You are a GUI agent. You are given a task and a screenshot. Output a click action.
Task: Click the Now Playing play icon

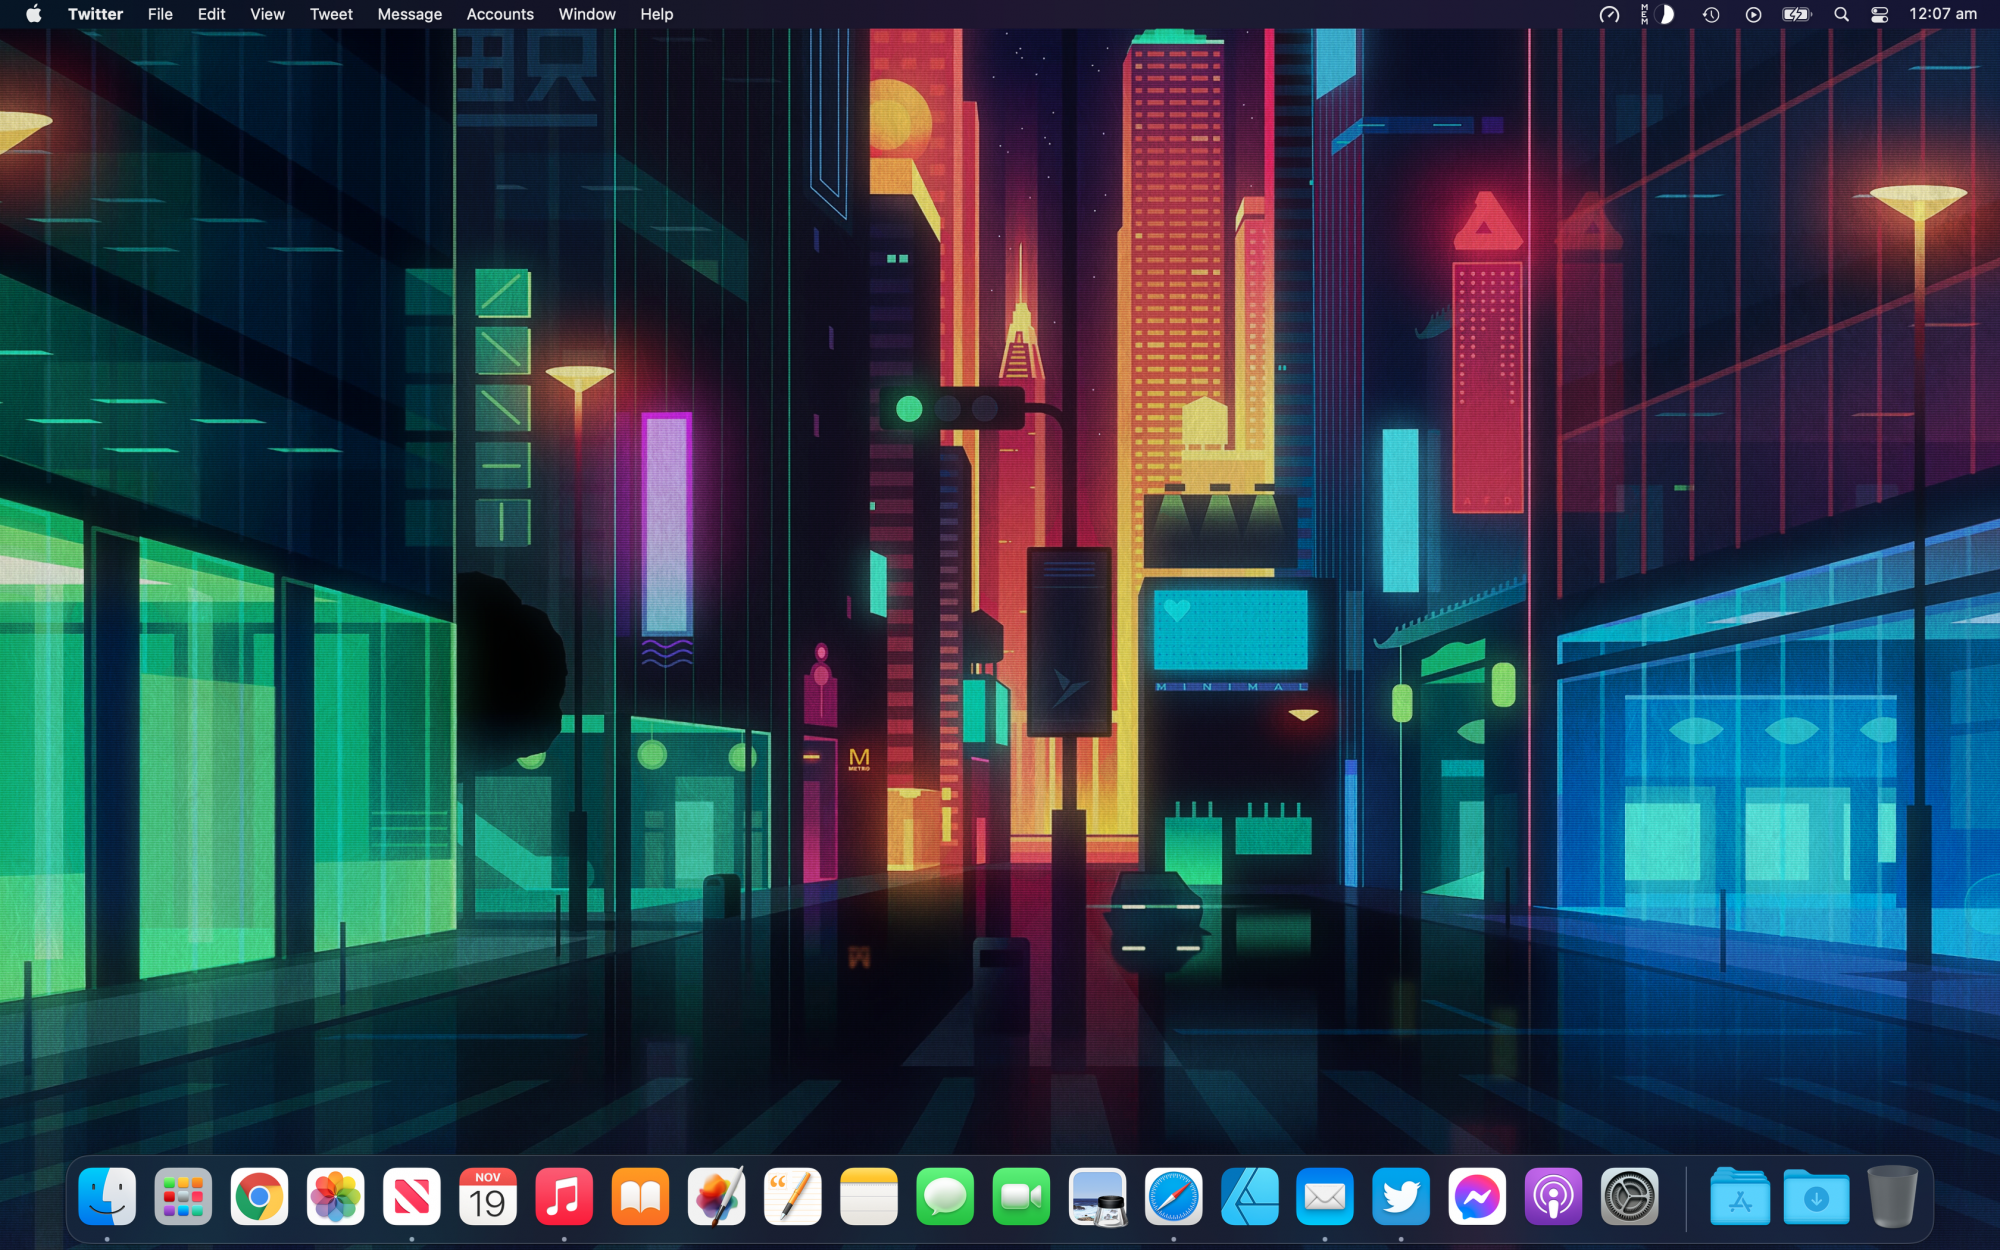(x=1753, y=14)
